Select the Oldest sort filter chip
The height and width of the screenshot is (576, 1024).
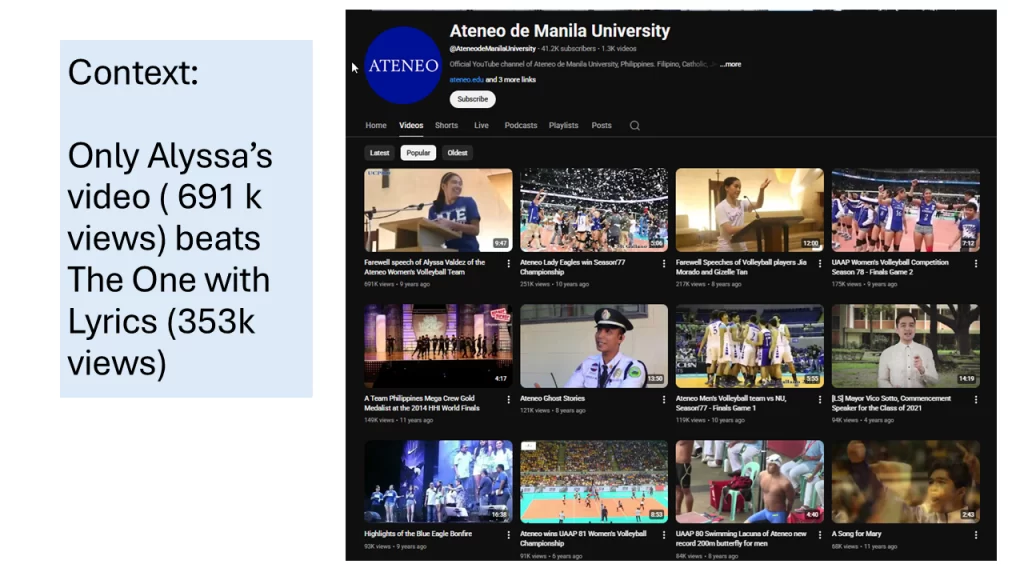tap(457, 153)
